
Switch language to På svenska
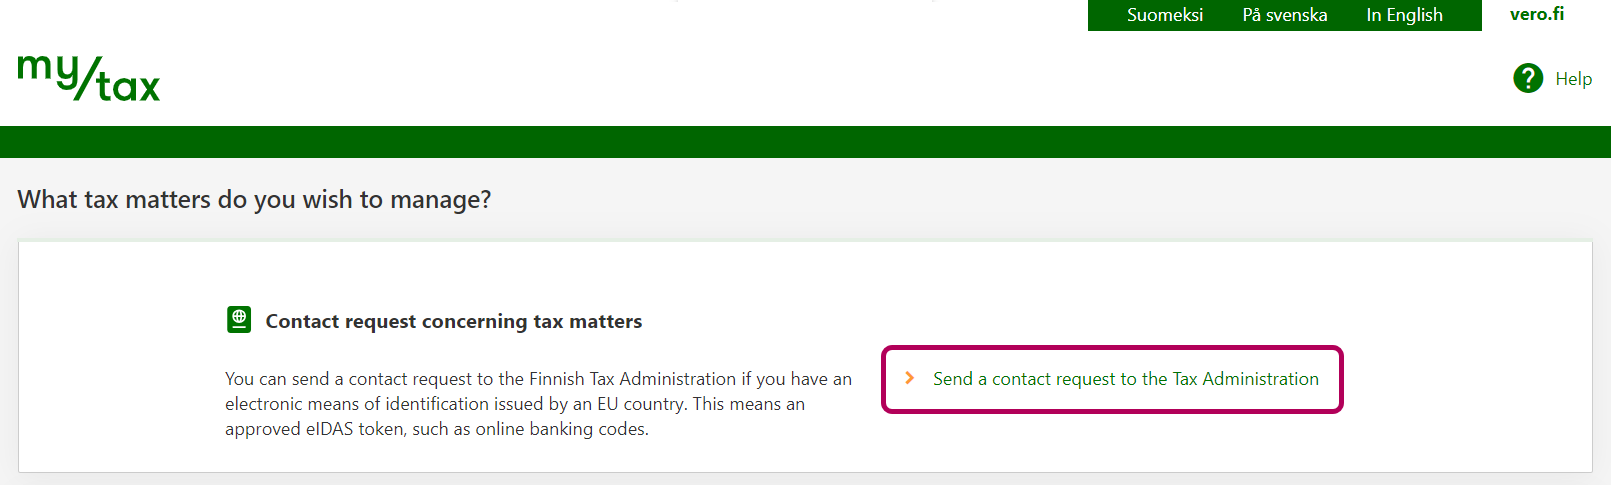(1284, 15)
